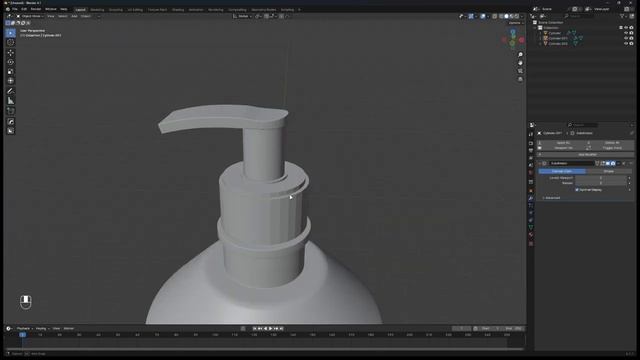
Task: Select Cylinder.002 in the outliner
Action: [558, 43]
